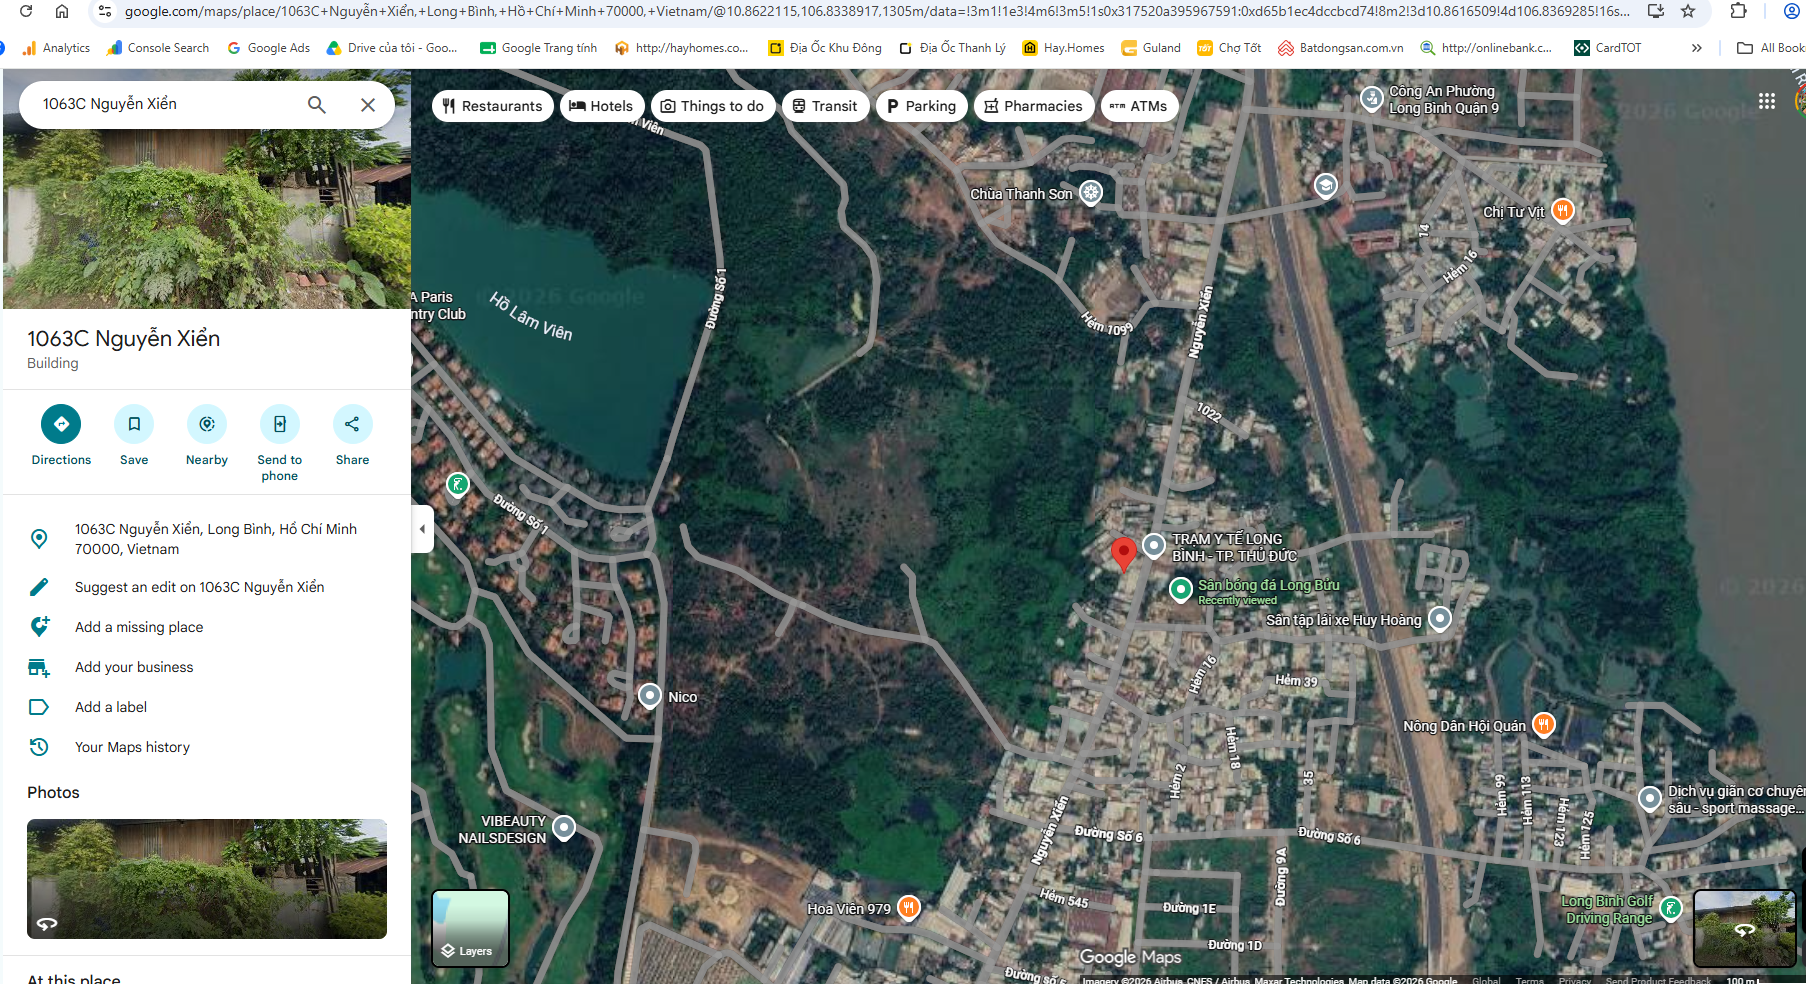The height and width of the screenshot is (984, 1806).
Task: Open the place header photo
Action: pyautogui.click(x=207, y=218)
